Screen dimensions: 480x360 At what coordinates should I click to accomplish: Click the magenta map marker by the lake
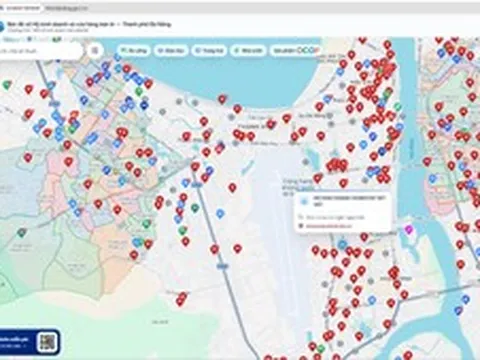pos(408,229)
